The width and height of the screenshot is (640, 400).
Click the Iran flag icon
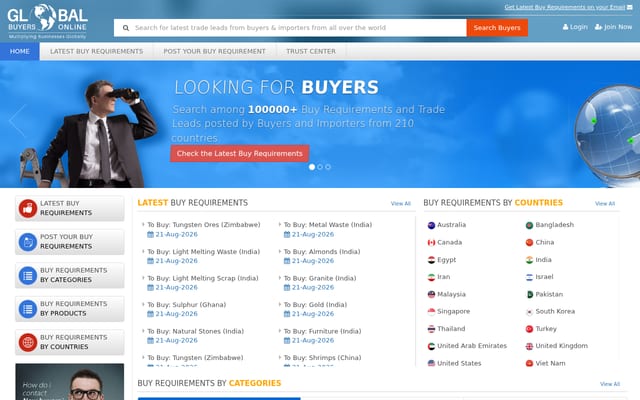point(431,277)
